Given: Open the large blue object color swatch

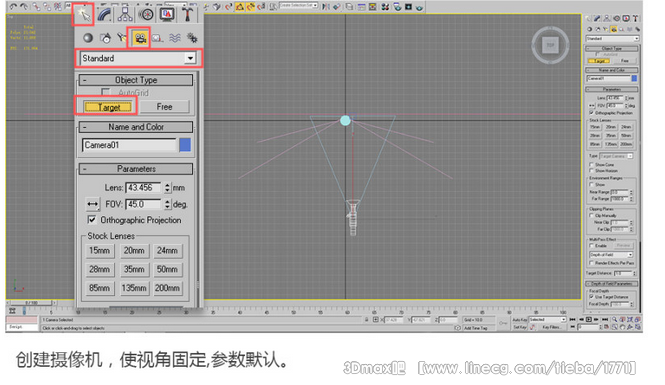Looking at the screenshot, I should point(185,145).
